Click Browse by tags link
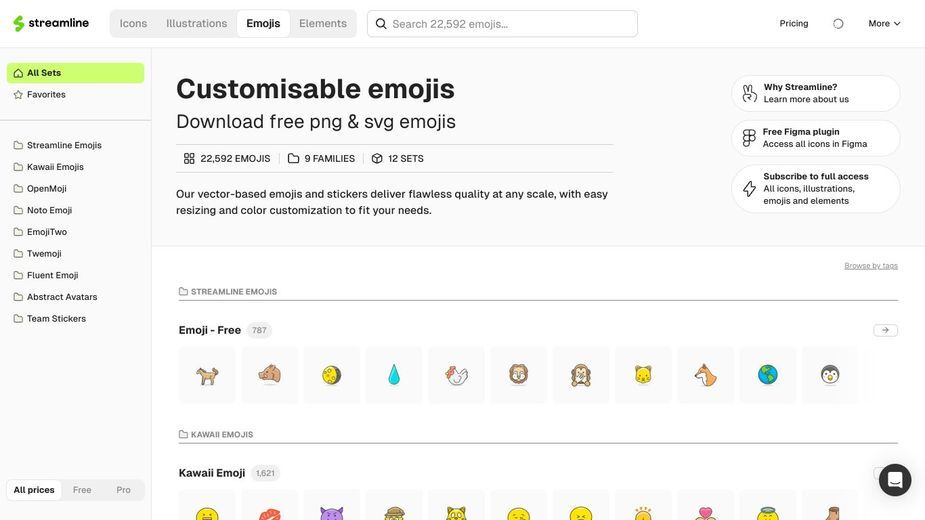 [871, 266]
